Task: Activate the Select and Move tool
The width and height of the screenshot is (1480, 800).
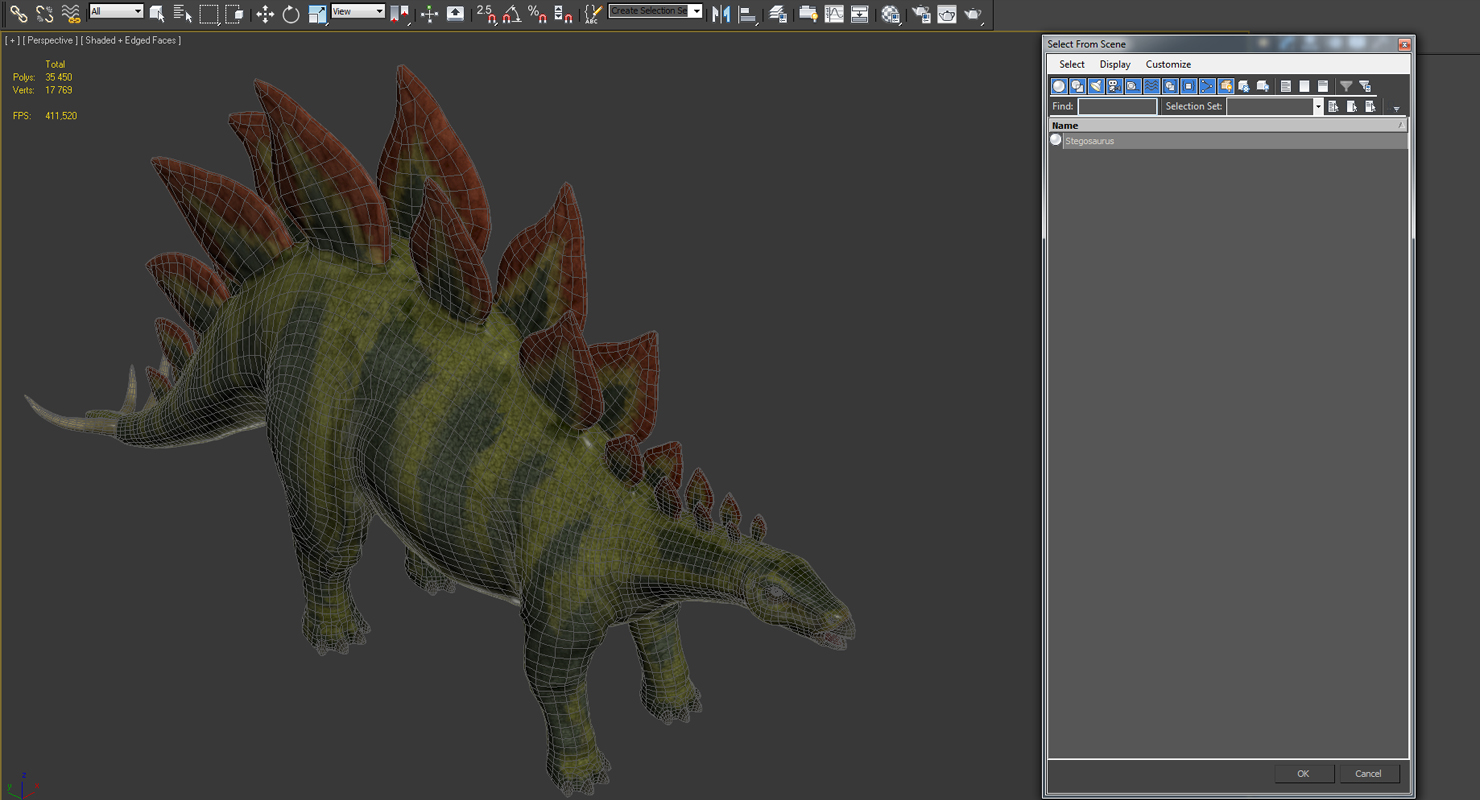Action: (x=265, y=14)
